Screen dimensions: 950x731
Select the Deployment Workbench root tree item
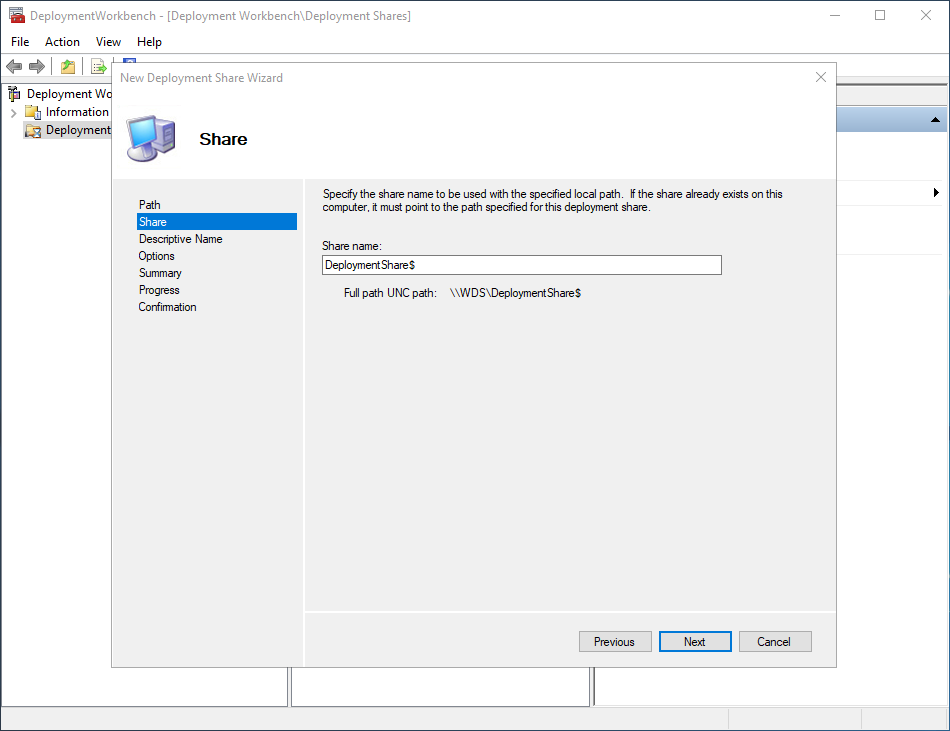click(69, 93)
